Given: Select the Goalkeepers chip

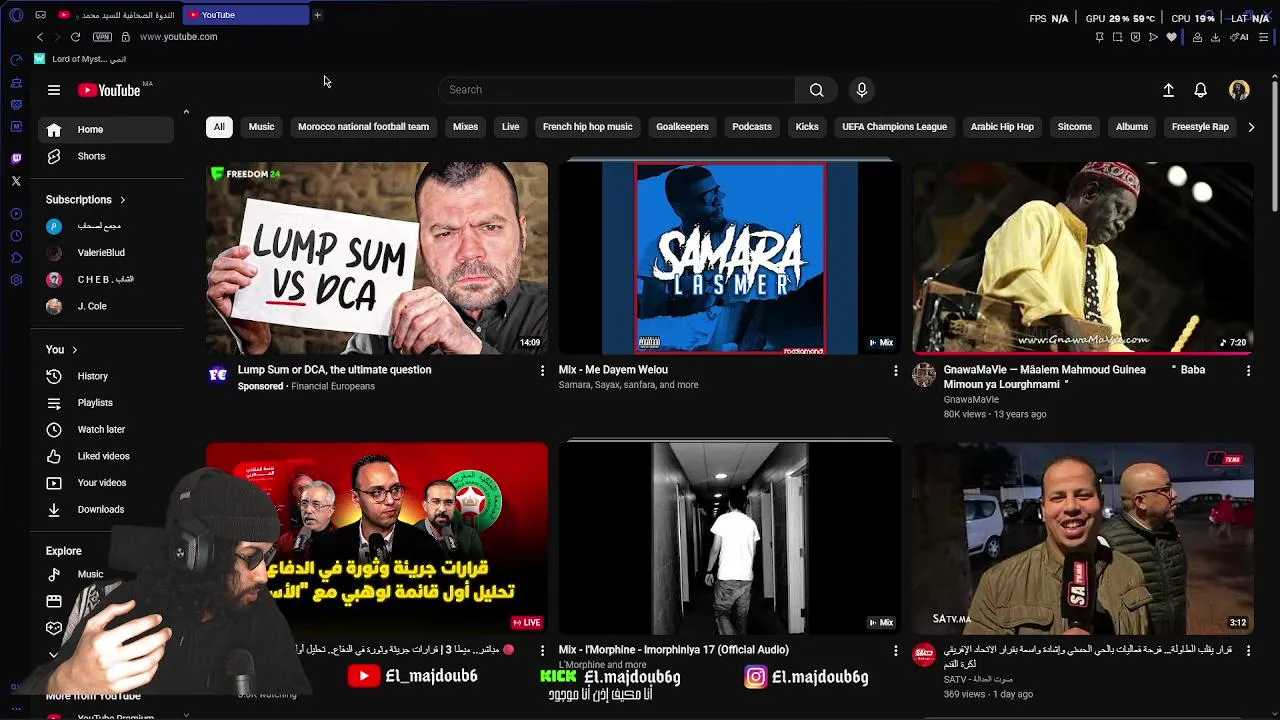Looking at the screenshot, I should pos(682,127).
